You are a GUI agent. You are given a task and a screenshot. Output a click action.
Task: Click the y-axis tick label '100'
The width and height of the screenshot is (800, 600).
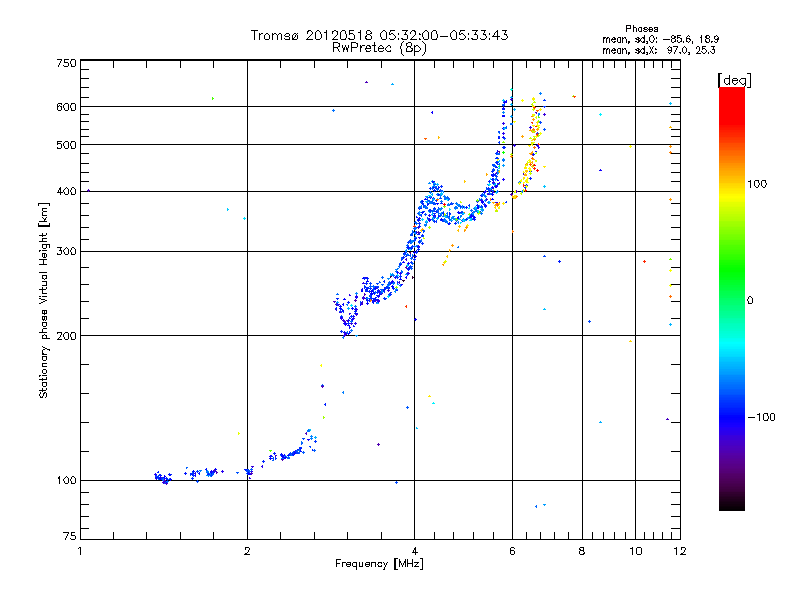tap(66, 480)
